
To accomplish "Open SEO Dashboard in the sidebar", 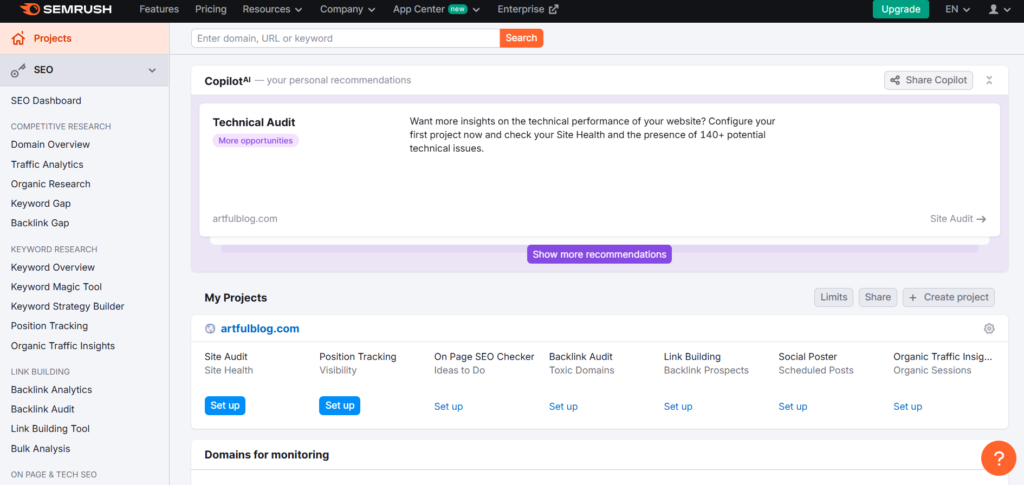I will pos(46,101).
